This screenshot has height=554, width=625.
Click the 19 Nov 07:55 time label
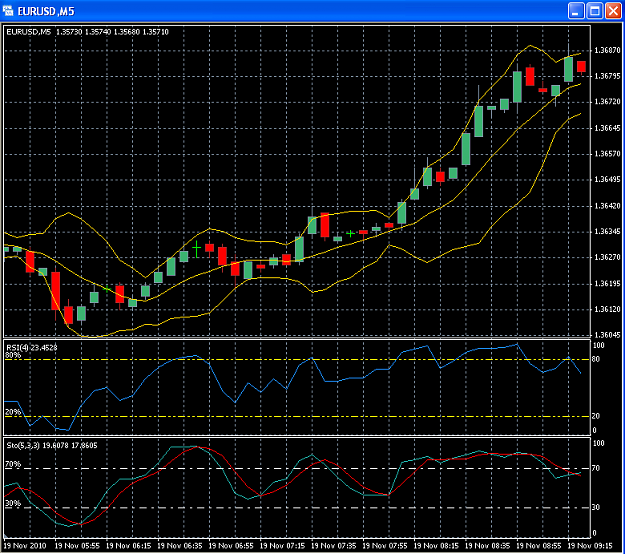click(385, 546)
